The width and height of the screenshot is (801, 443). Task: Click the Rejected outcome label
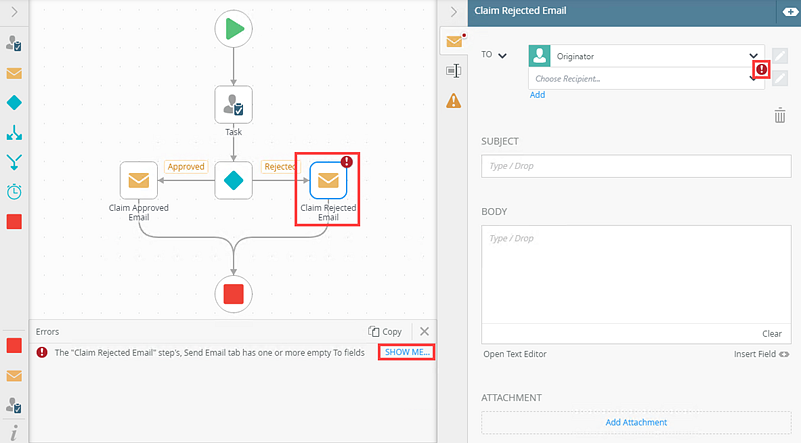click(280, 167)
